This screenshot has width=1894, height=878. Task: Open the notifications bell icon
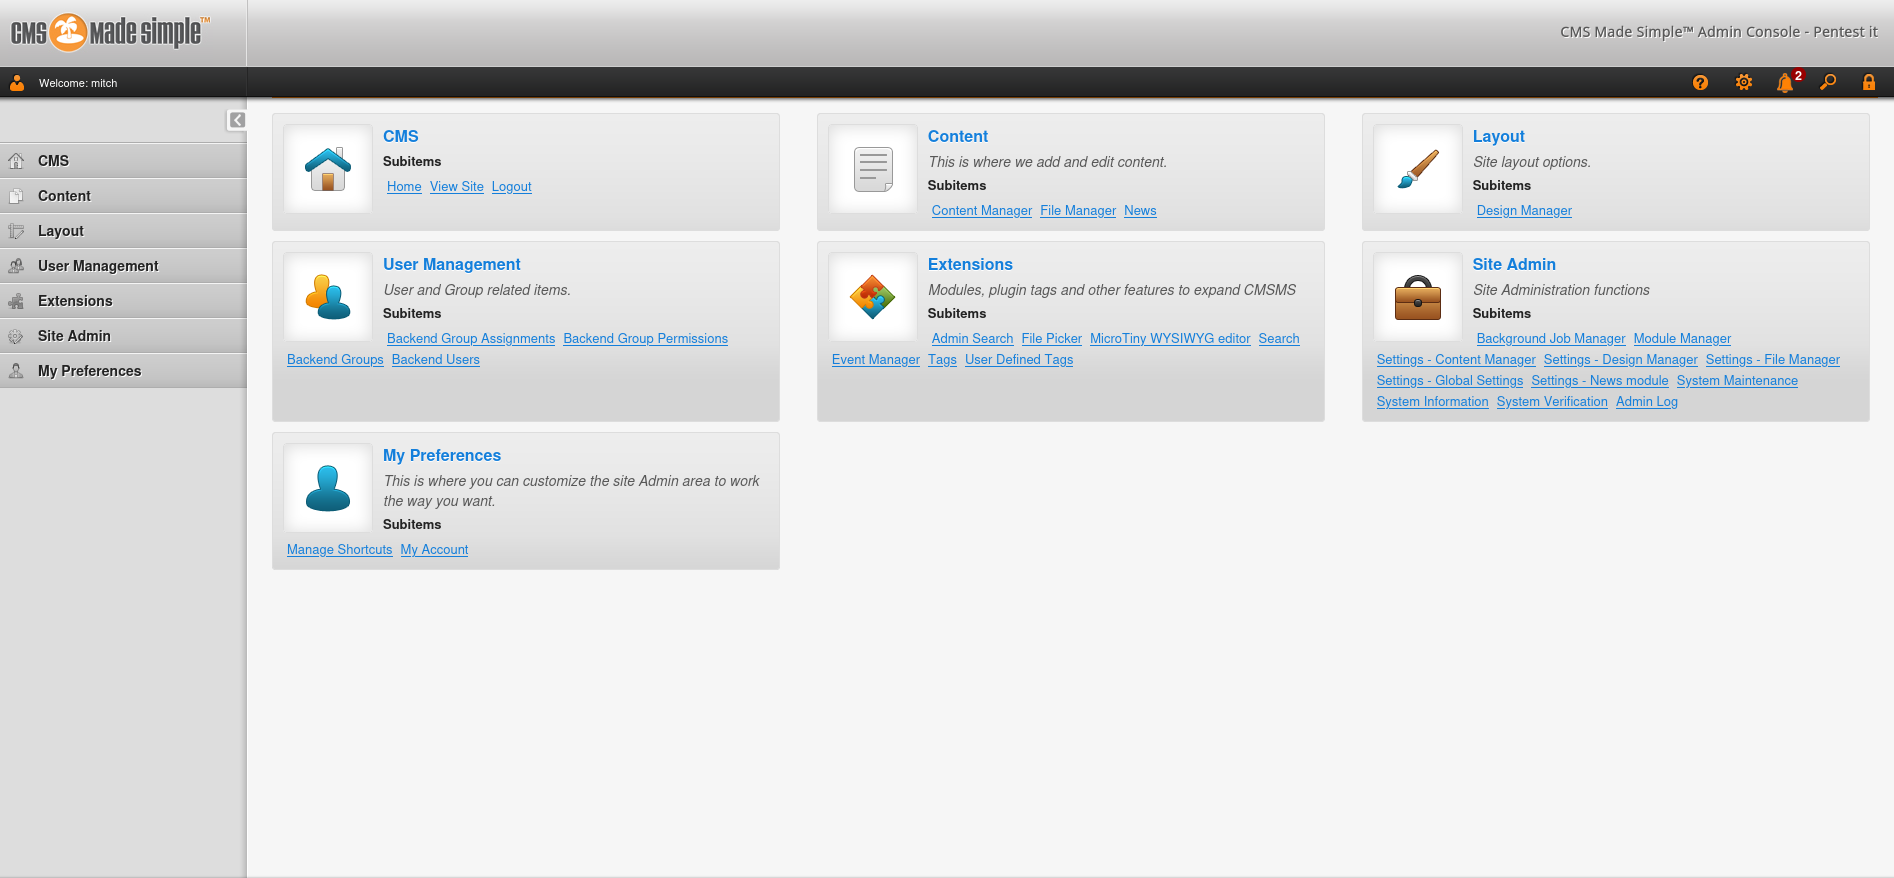point(1785,83)
